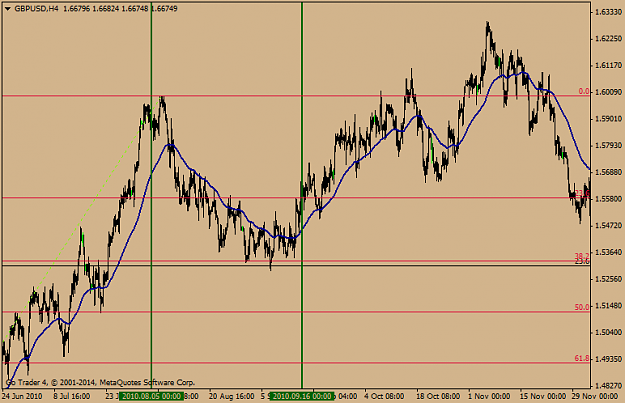Click the 0.0 Fibonacci level label
Image resolution: width=625 pixels, height=403 pixels.
point(584,91)
